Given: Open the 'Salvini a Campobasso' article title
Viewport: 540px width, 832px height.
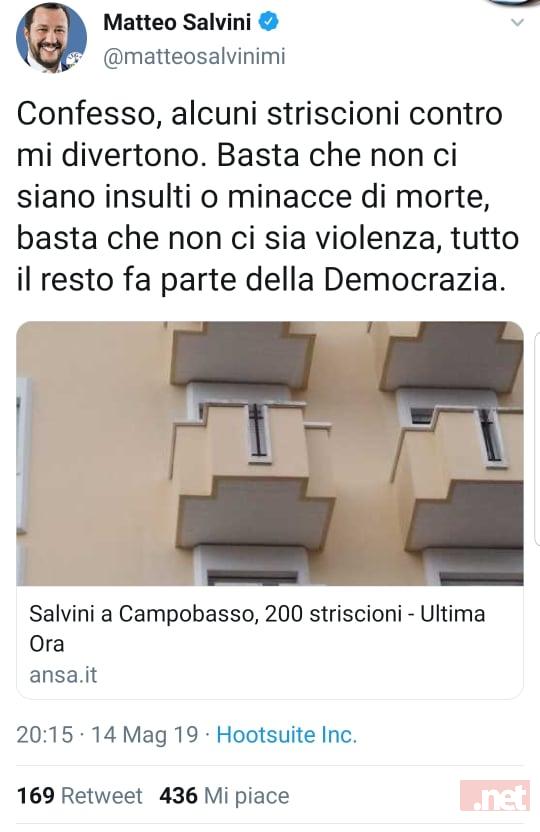Looking at the screenshot, I should 257,629.
